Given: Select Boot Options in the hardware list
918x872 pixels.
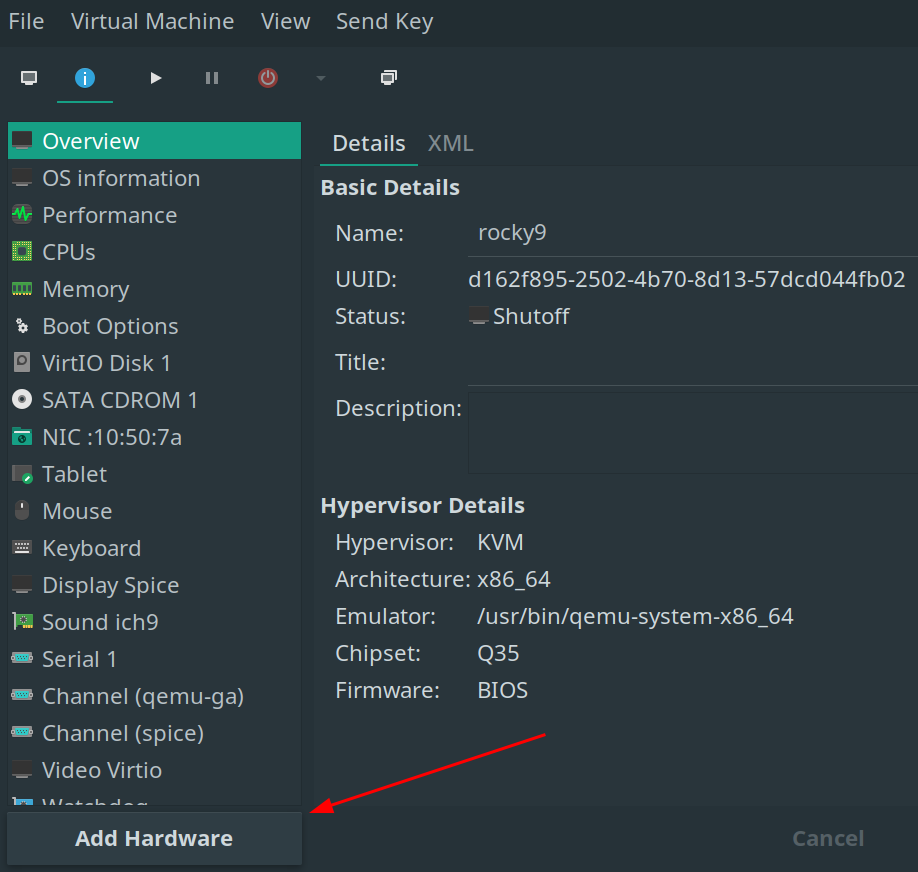Looking at the screenshot, I should coord(110,326).
